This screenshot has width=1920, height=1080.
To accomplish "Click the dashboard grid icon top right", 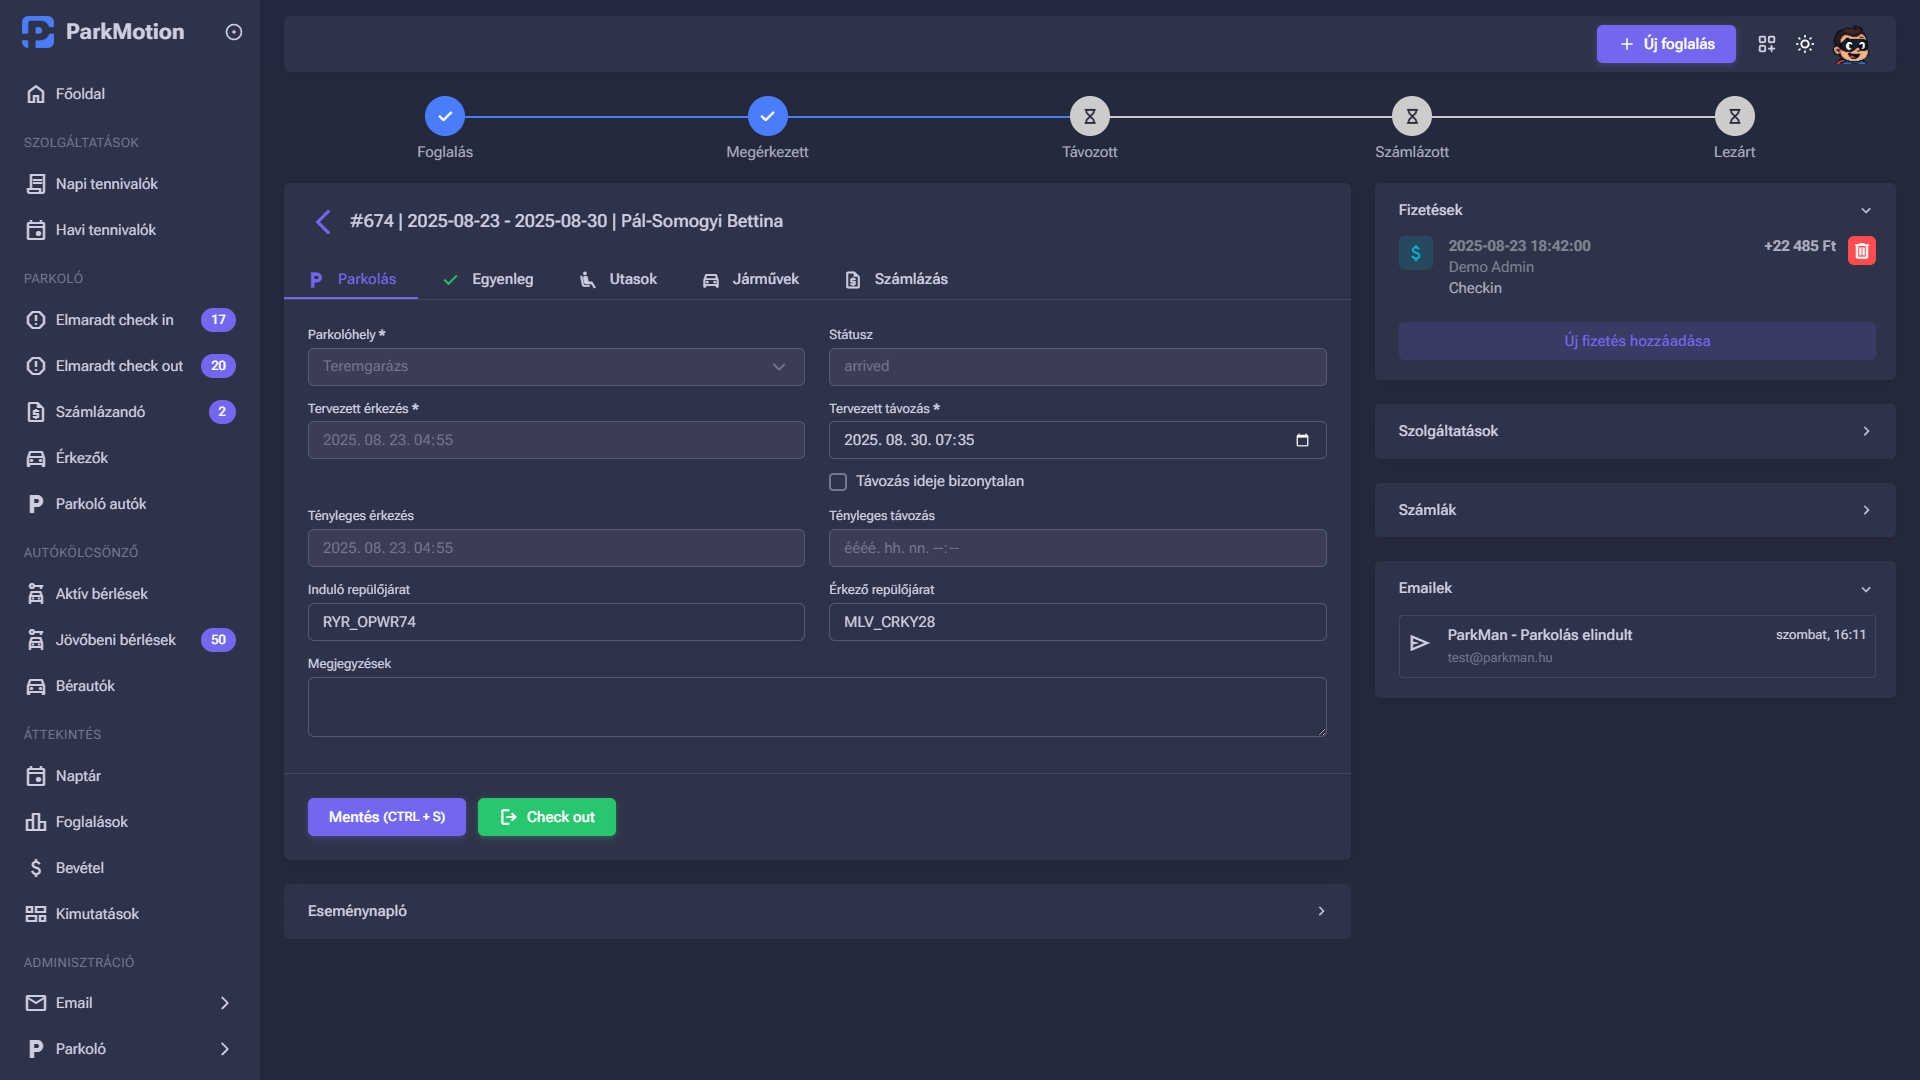I will click(1766, 43).
